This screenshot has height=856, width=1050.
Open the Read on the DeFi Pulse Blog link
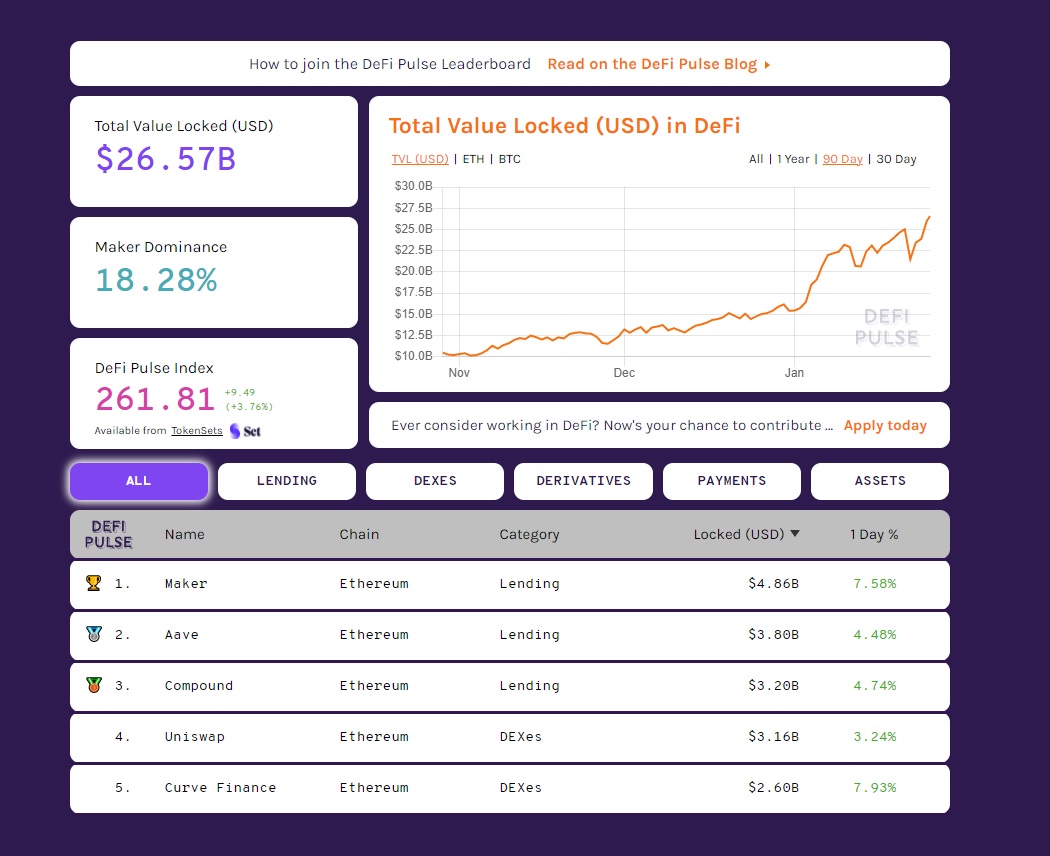click(652, 64)
